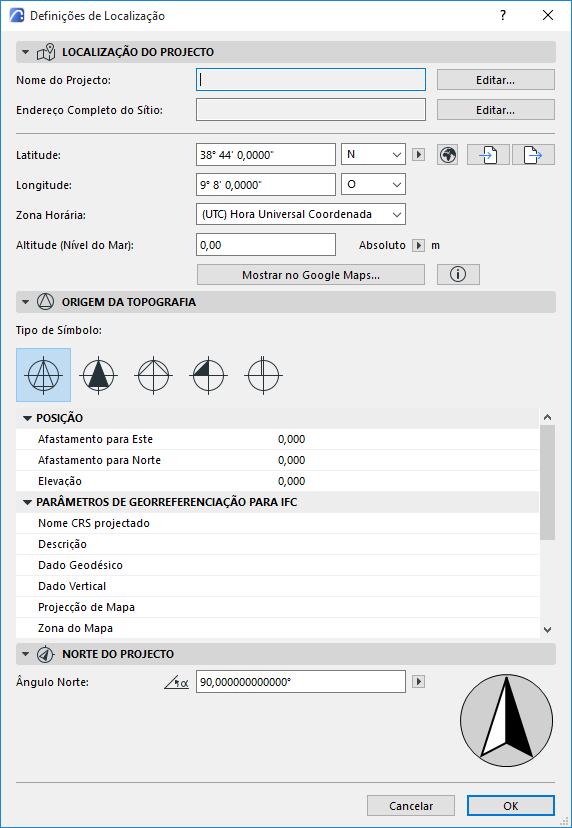
Task: Select the first survey point symbol type
Action: point(43,375)
